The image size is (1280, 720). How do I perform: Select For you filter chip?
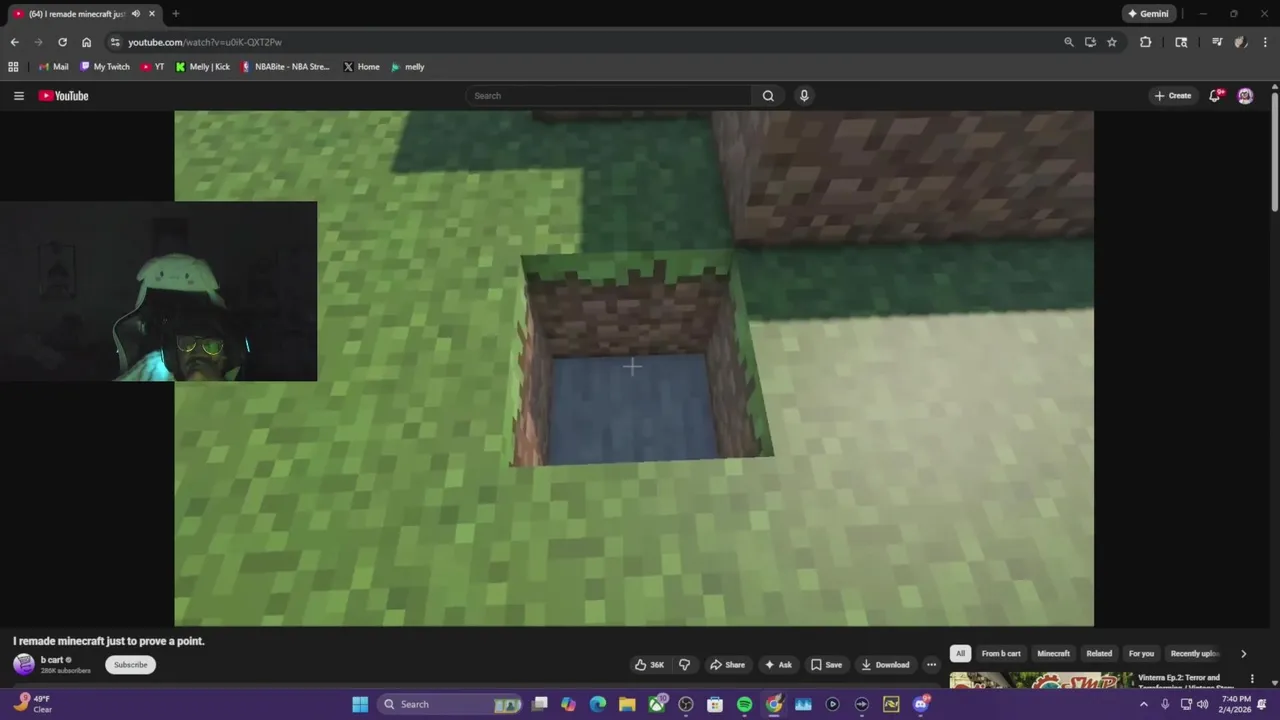tap(1141, 654)
